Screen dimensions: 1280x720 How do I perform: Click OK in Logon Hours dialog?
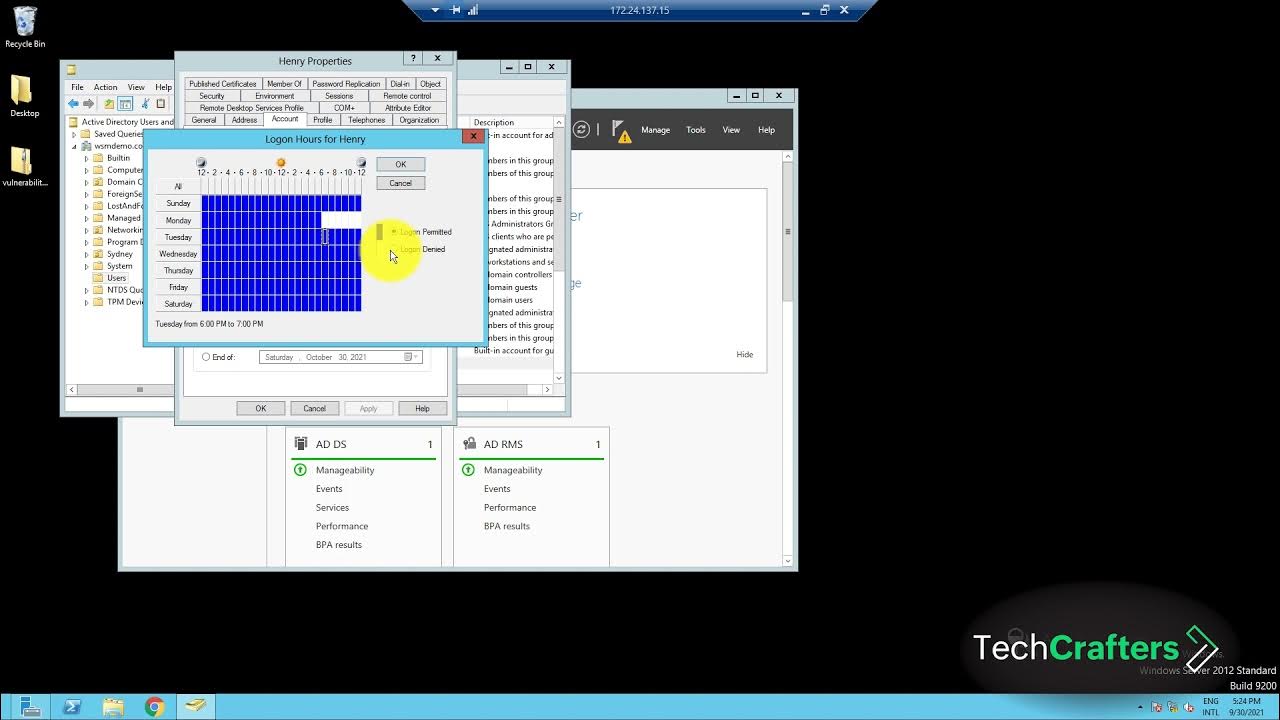[401, 165]
